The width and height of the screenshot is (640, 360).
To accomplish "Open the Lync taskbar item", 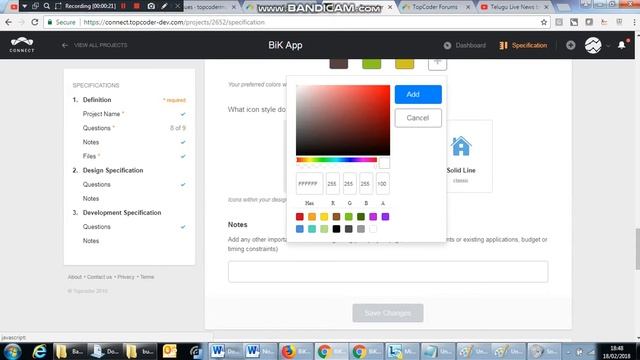I will tap(402, 351).
